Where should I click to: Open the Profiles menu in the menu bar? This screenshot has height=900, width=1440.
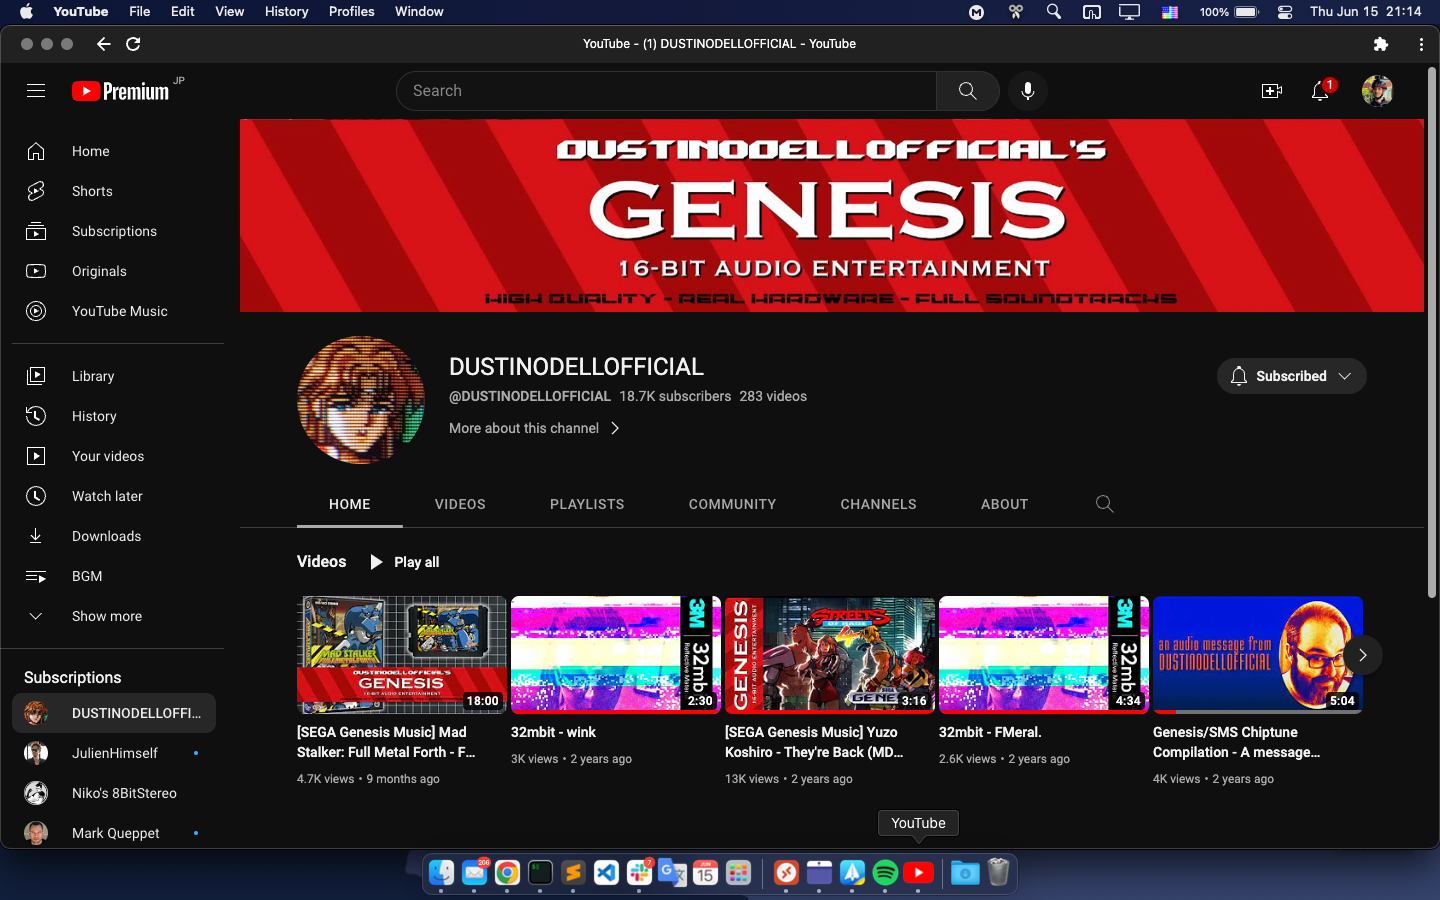coord(351,12)
